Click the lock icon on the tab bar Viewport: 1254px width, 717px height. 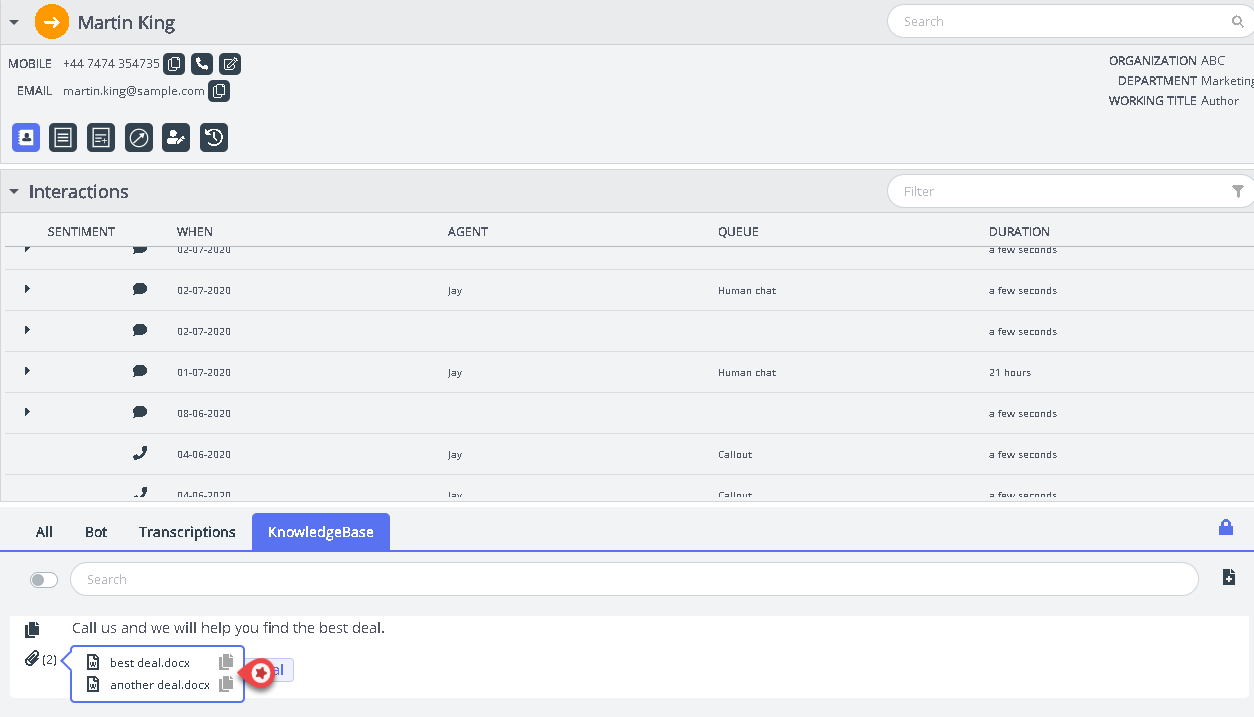[x=1225, y=527]
